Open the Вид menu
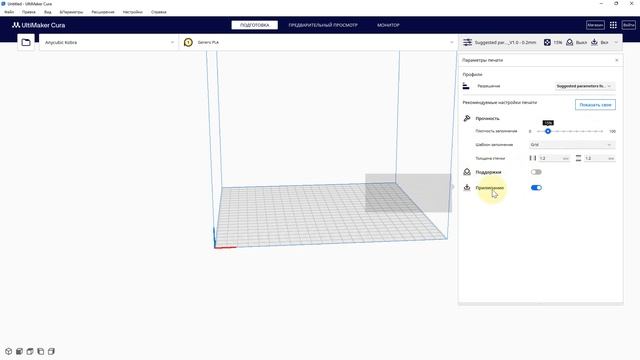Viewport: 640px width, 360px height. click(x=47, y=12)
